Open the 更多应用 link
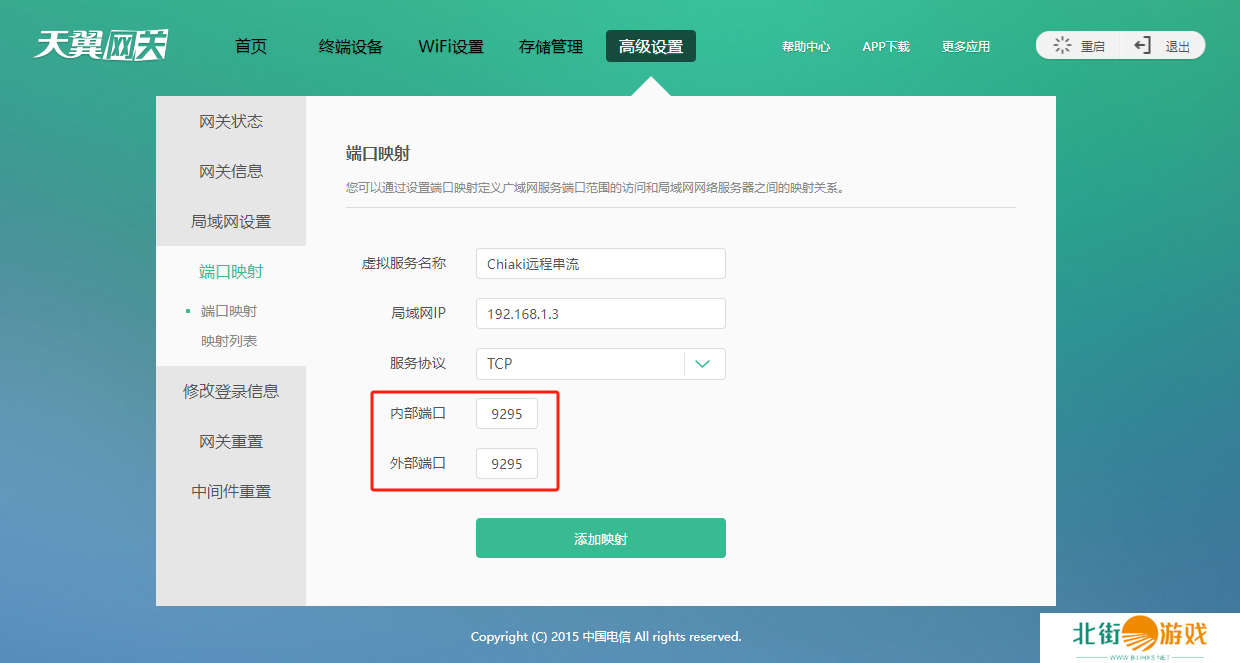The height and width of the screenshot is (663, 1240). 965,47
